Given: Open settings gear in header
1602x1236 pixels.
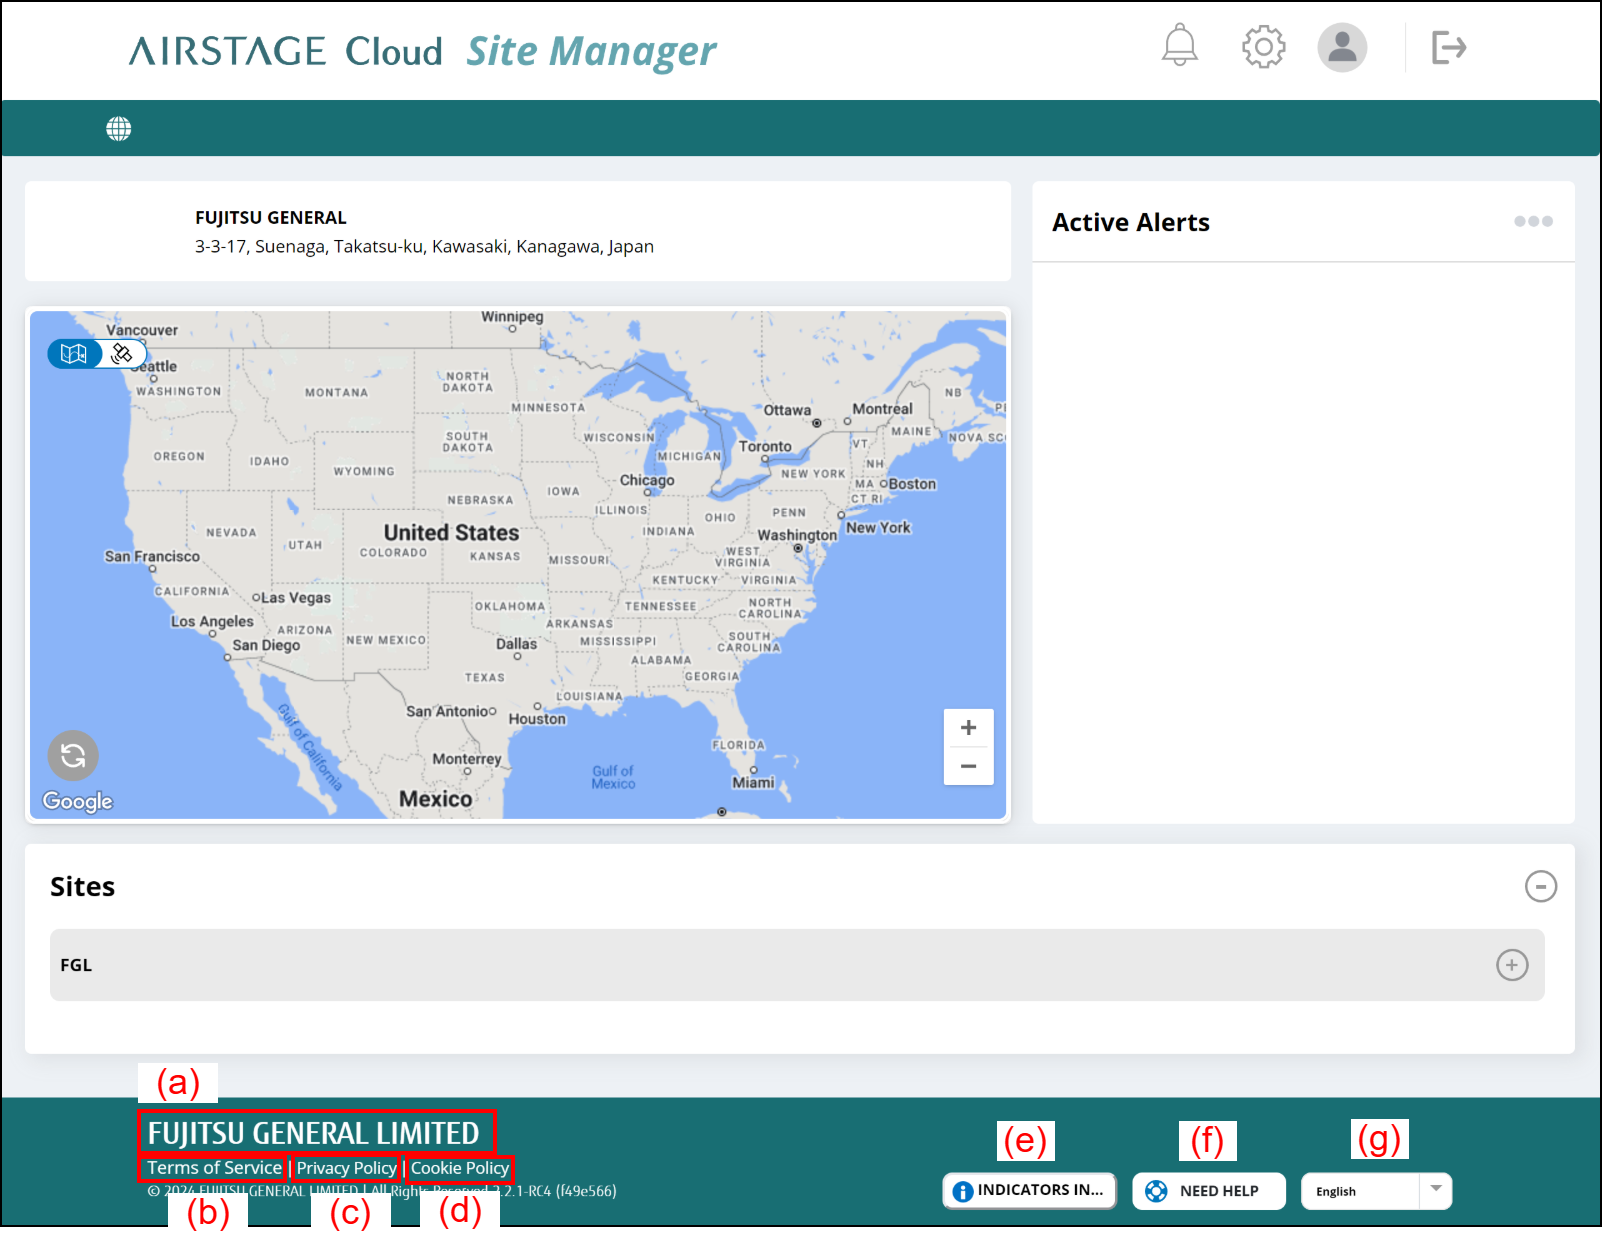Looking at the screenshot, I should [x=1263, y=47].
